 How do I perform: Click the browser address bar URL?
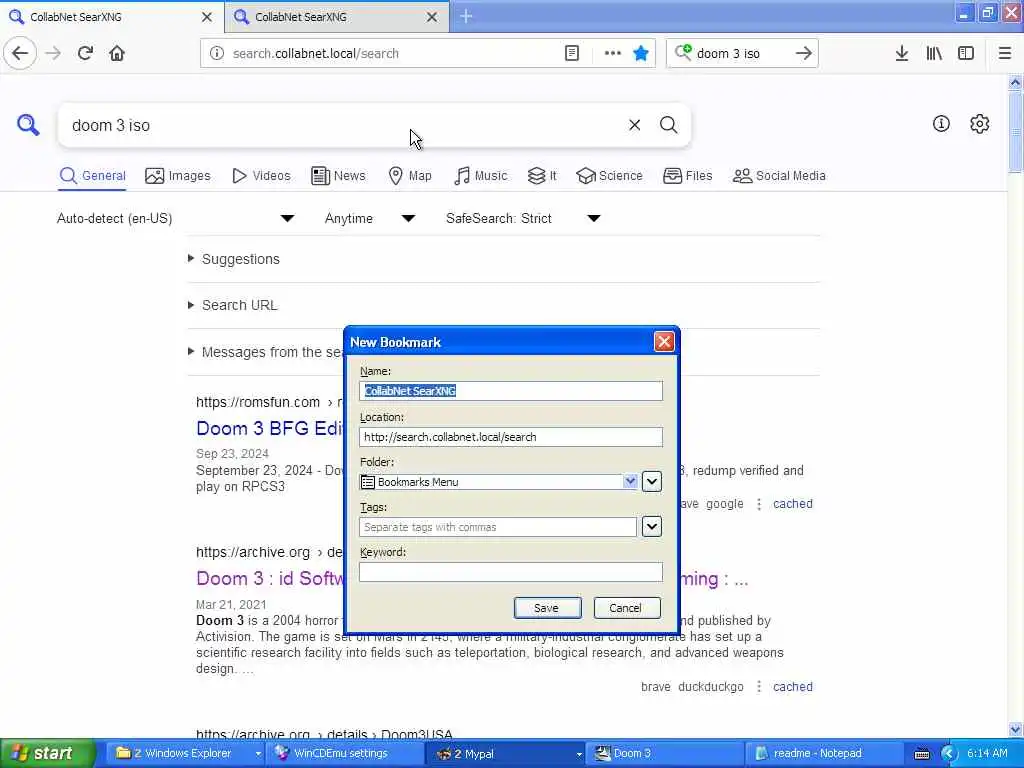click(392, 54)
